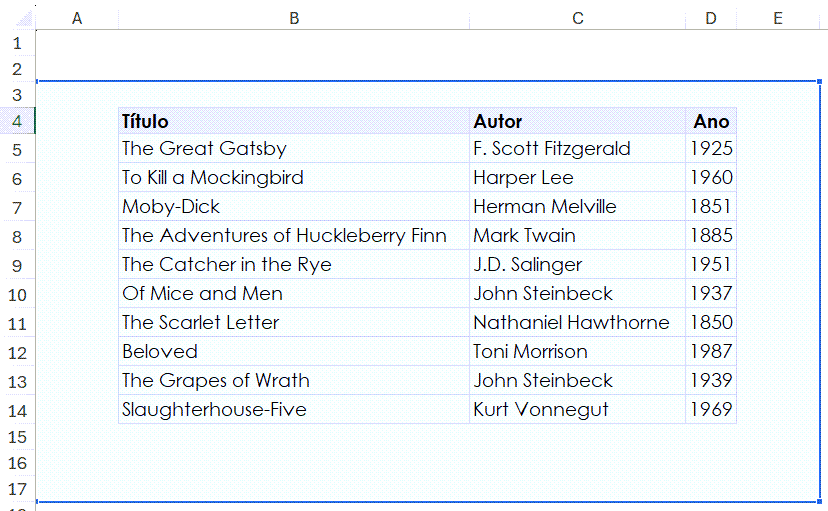Click column D header
828x511 pixels.
710,19
